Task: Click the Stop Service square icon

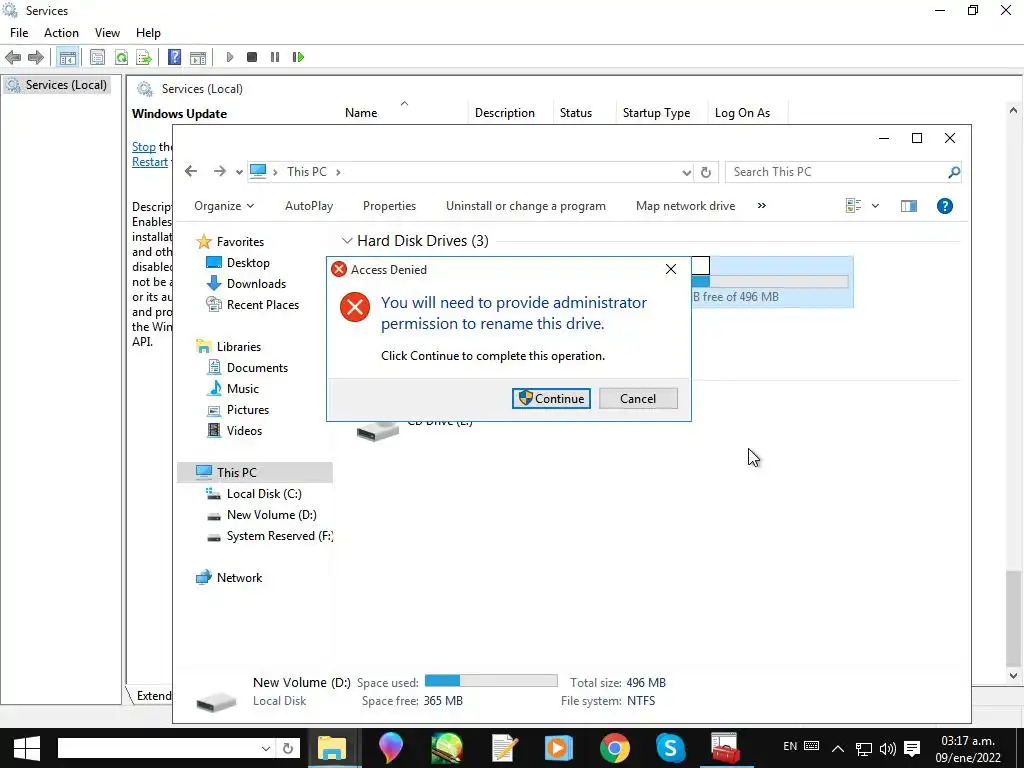Action: [x=252, y=57]
